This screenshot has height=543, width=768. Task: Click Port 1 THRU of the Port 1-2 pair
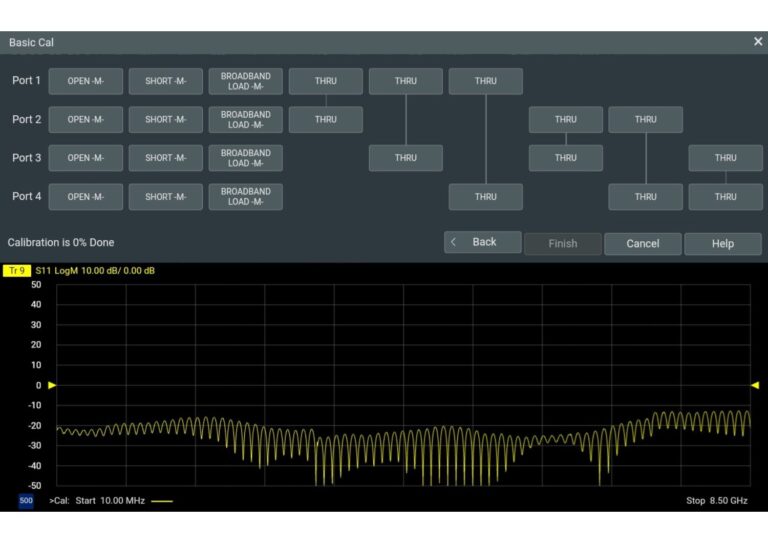coord(326,81)
